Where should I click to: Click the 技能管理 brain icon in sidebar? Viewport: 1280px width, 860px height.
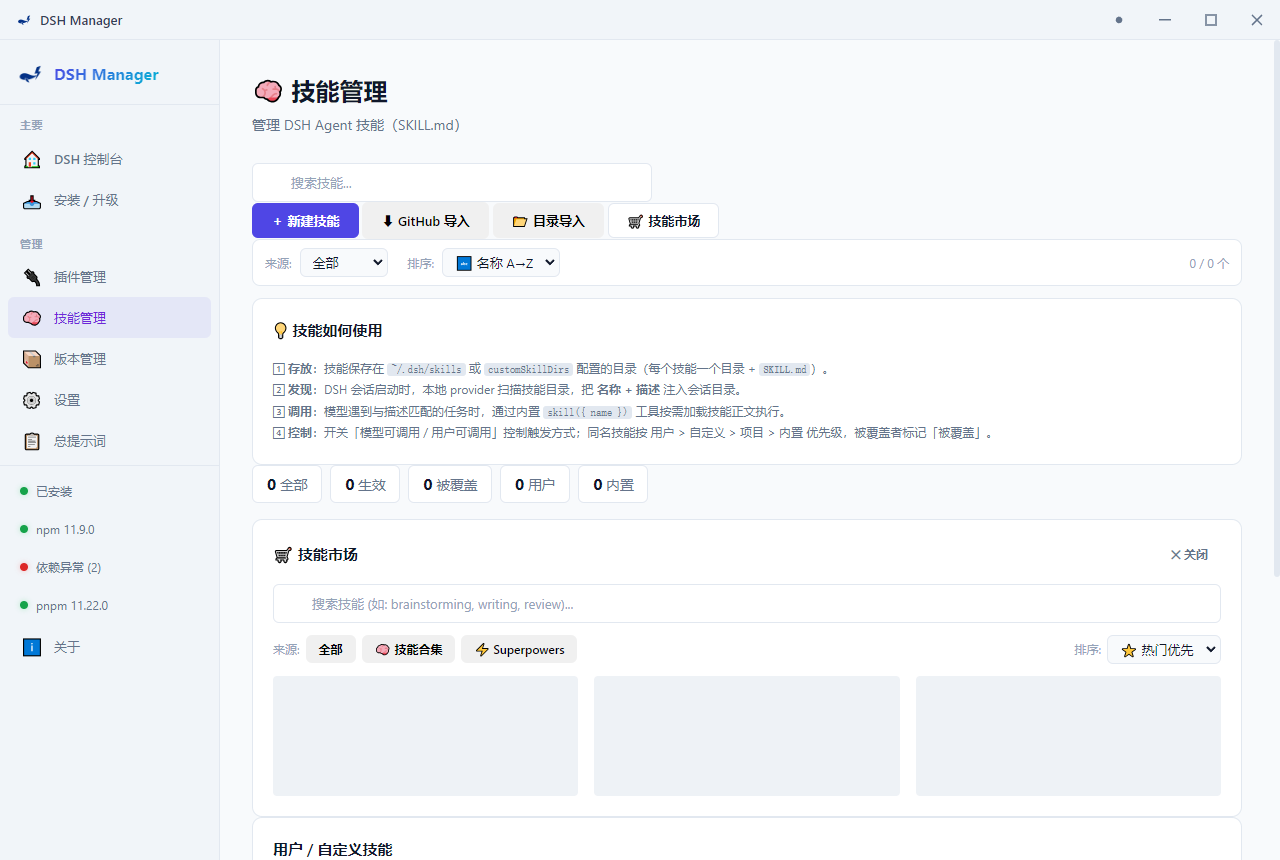point(32,318)
